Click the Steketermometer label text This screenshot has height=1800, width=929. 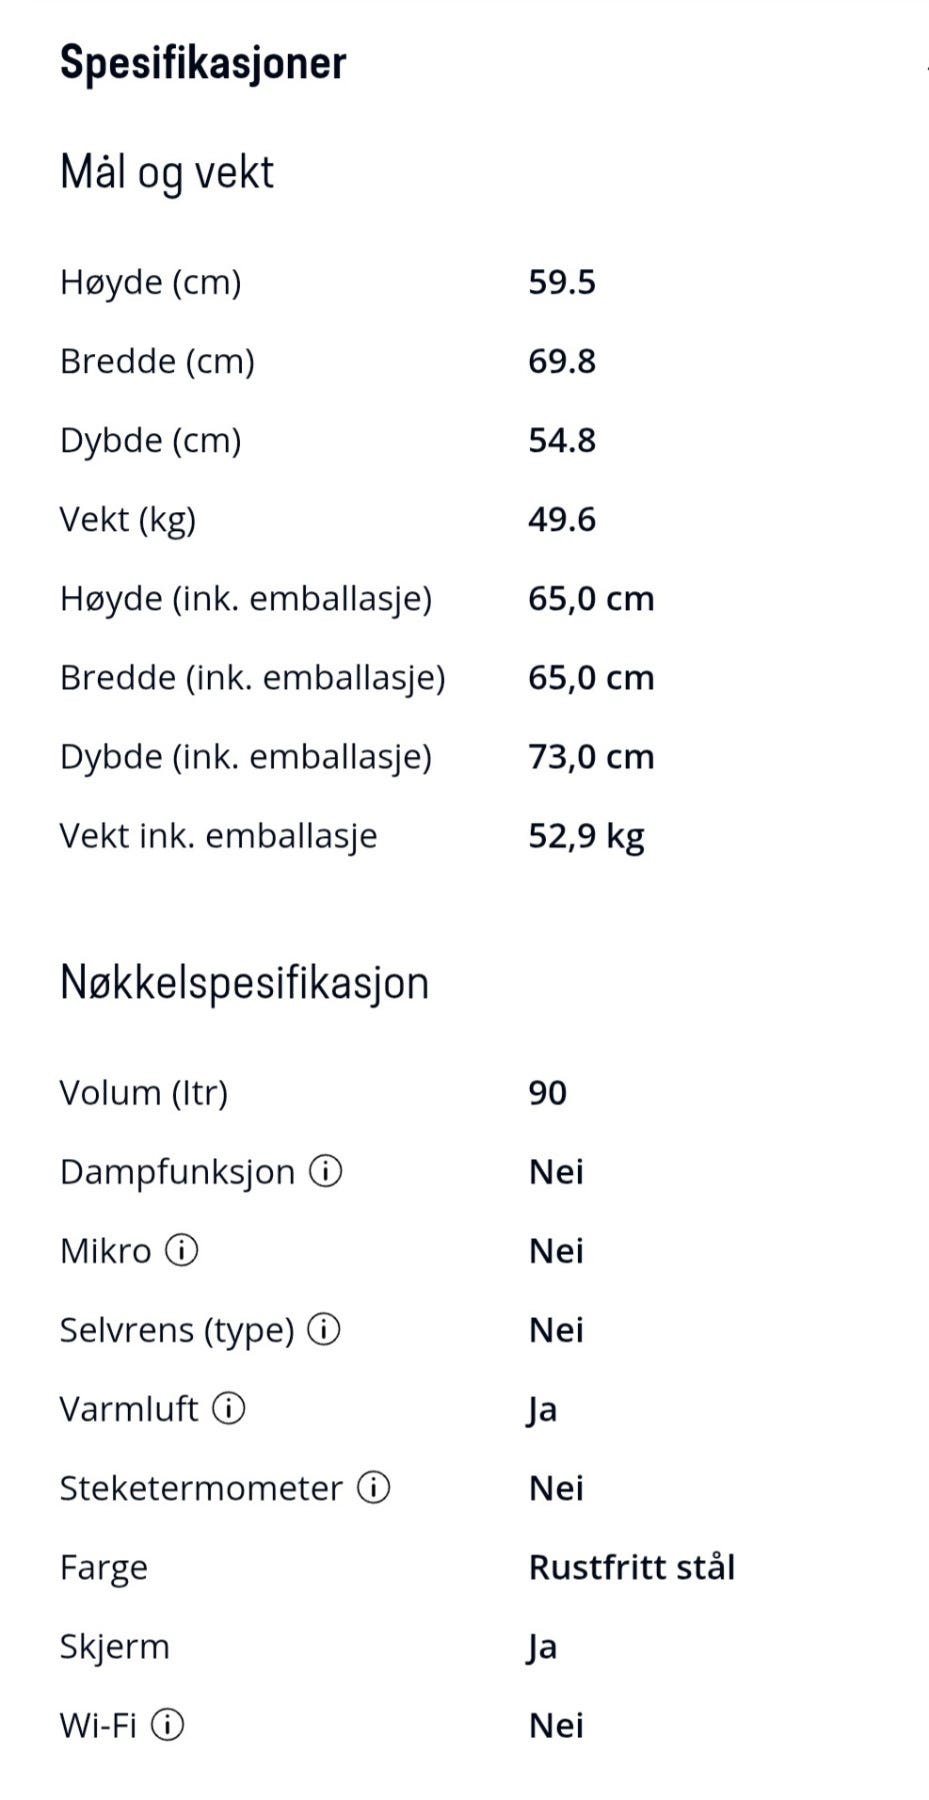pyautogui.click(x=201, y=1488)
